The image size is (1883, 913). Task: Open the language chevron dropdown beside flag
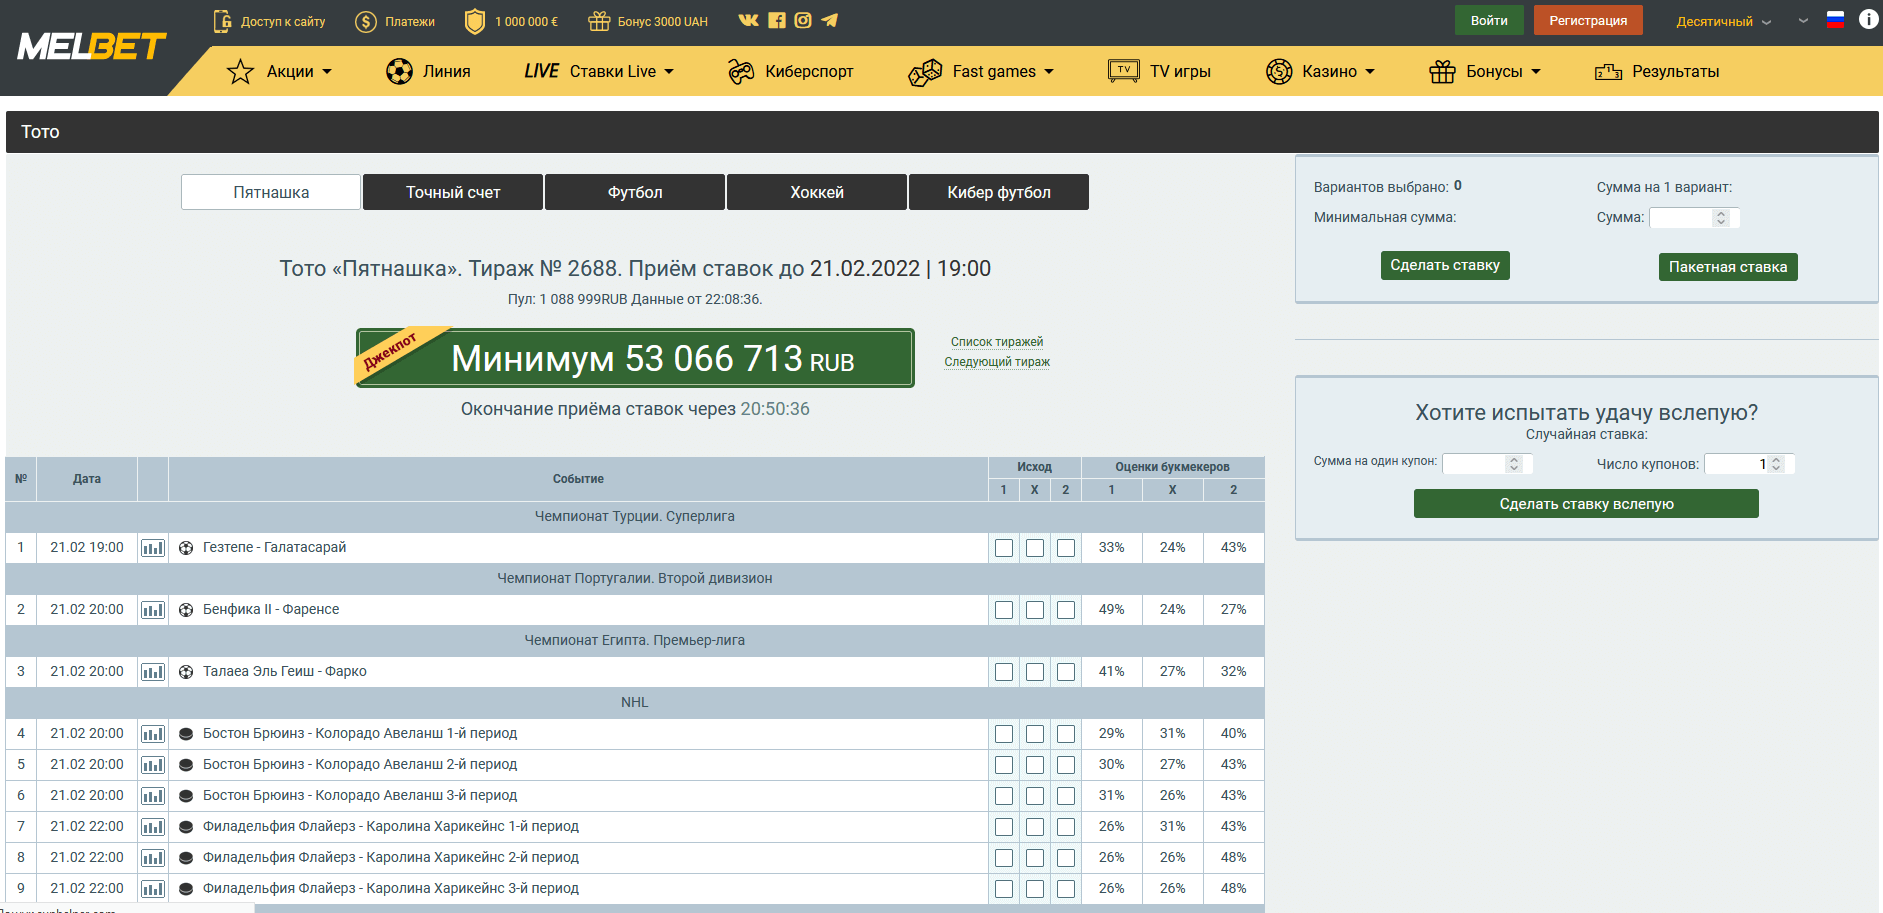(1803, 20)
